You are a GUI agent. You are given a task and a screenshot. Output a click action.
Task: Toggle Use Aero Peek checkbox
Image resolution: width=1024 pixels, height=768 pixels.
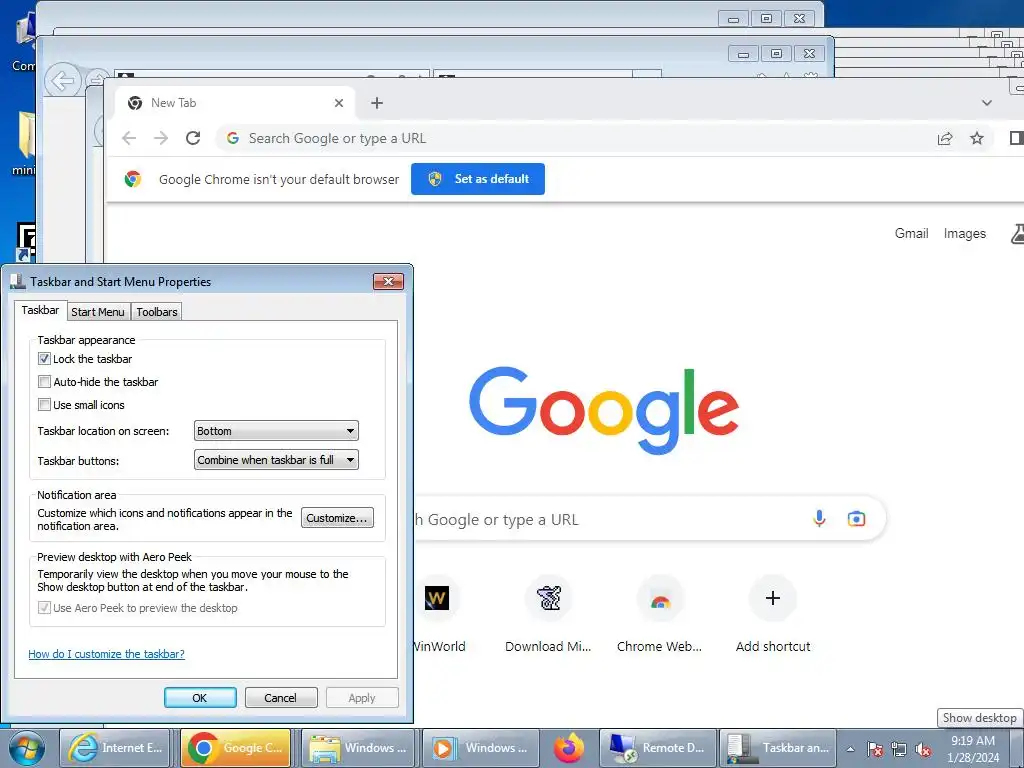[x=44, y=607]
